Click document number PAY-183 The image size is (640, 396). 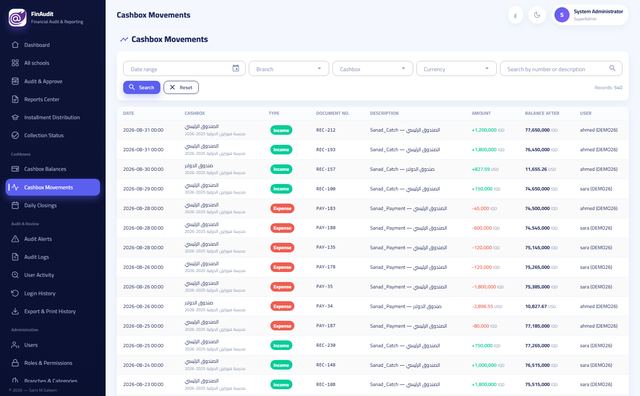[x=326, y=208]
